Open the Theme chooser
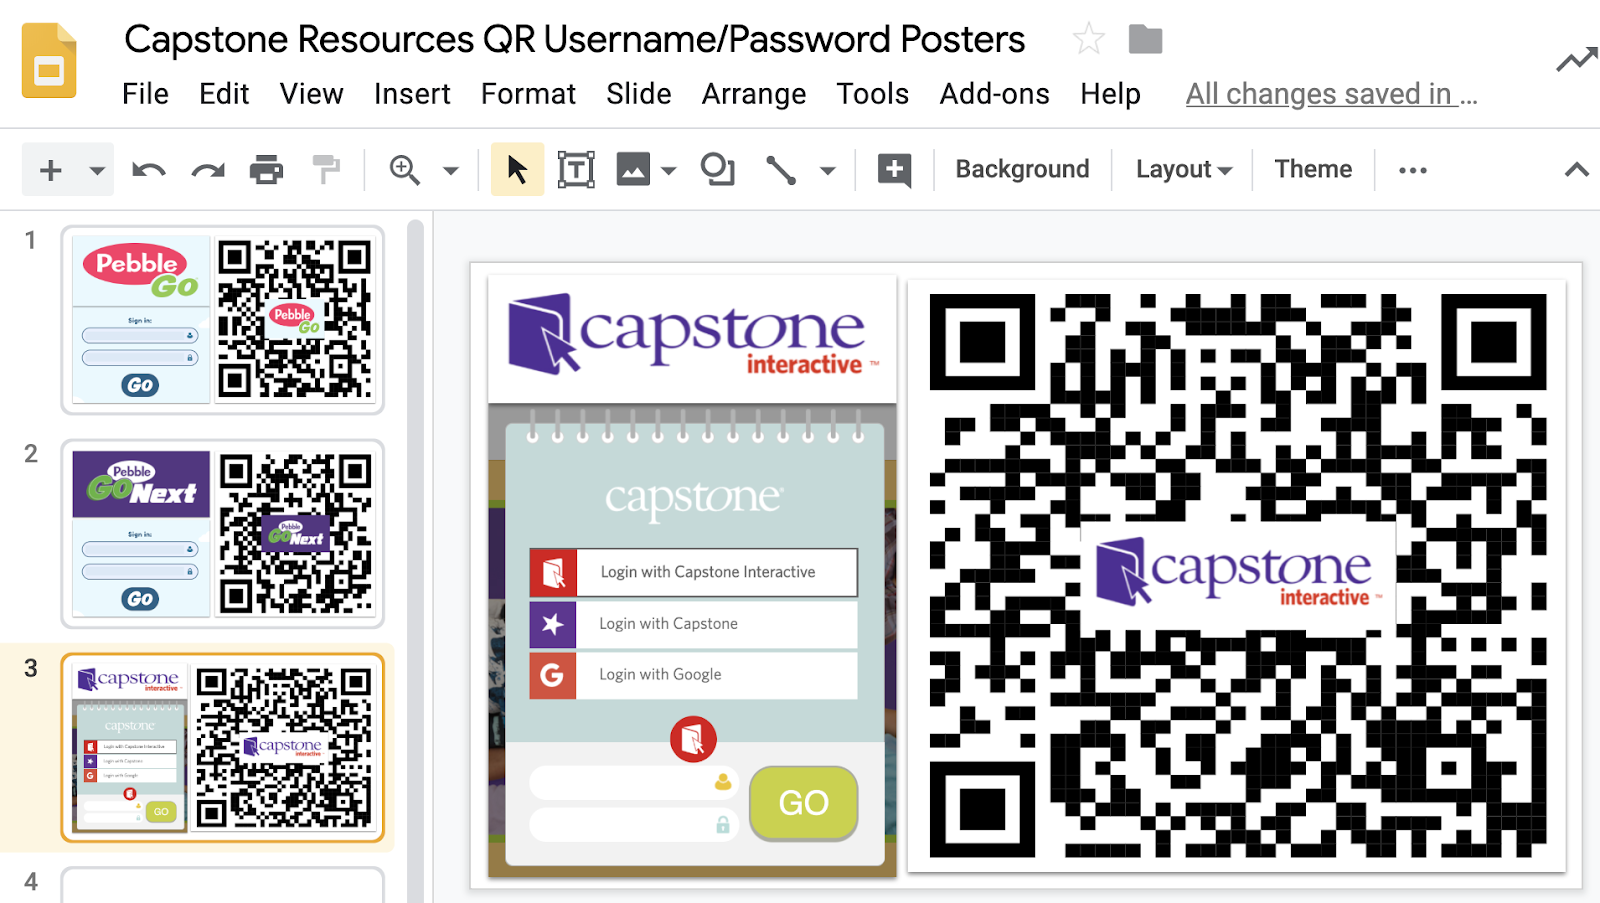1600x903 pixels. [x=1313, y=169]
